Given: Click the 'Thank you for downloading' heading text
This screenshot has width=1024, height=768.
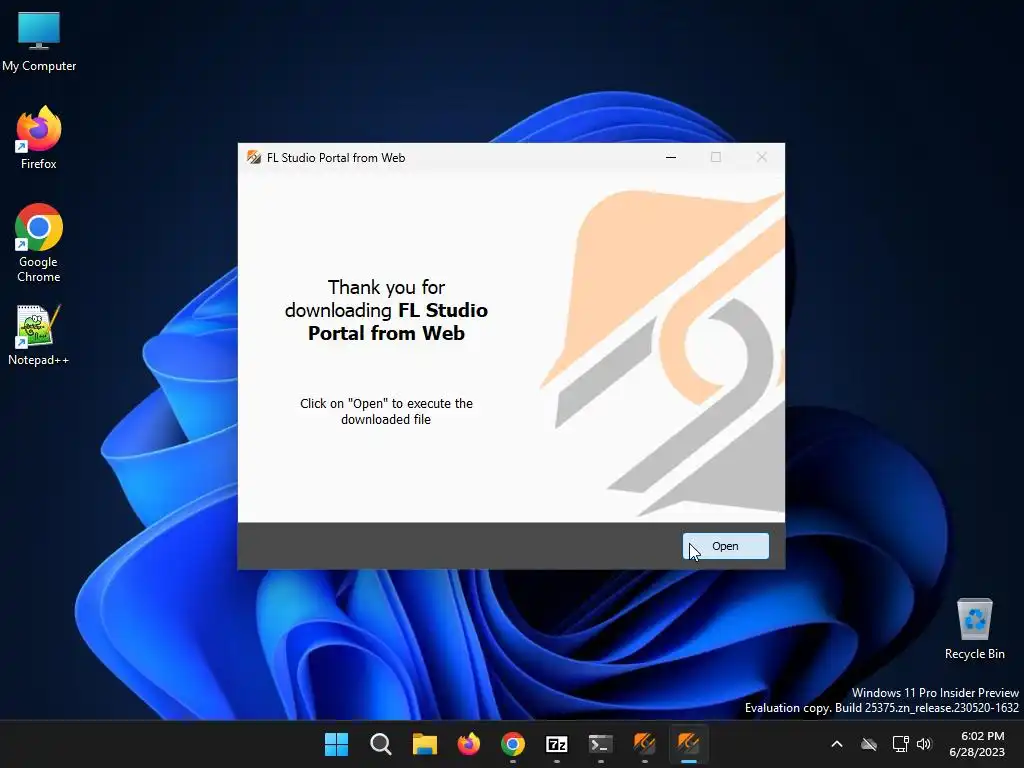Looking at the screenshot, I should pyautogui.click(x=387, y=310).
